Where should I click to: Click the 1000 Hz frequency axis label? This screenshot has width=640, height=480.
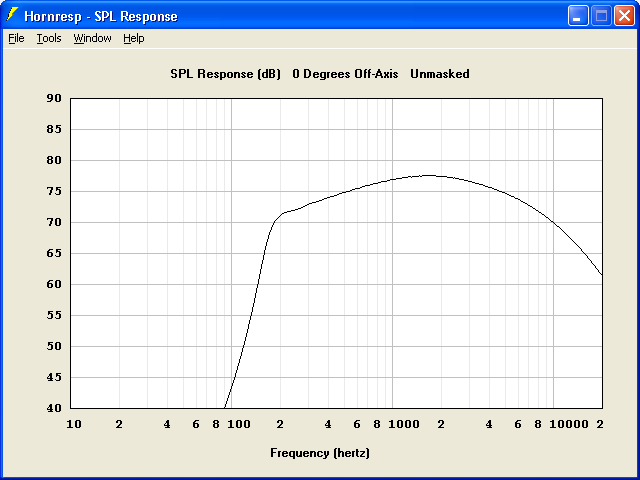click(404, 424)
